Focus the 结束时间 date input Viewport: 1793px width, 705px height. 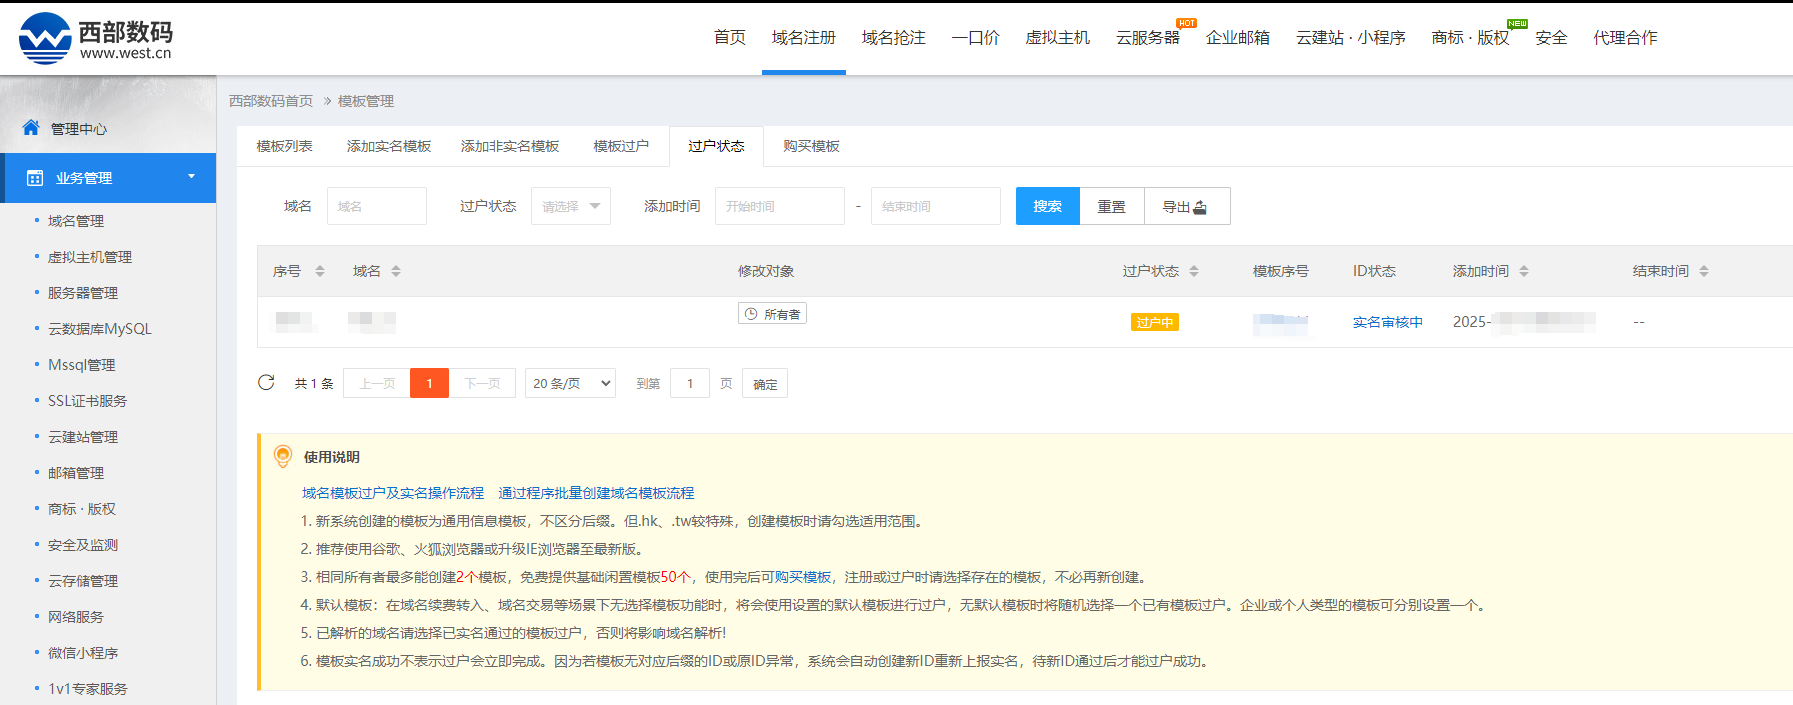(x=936, y=206)
